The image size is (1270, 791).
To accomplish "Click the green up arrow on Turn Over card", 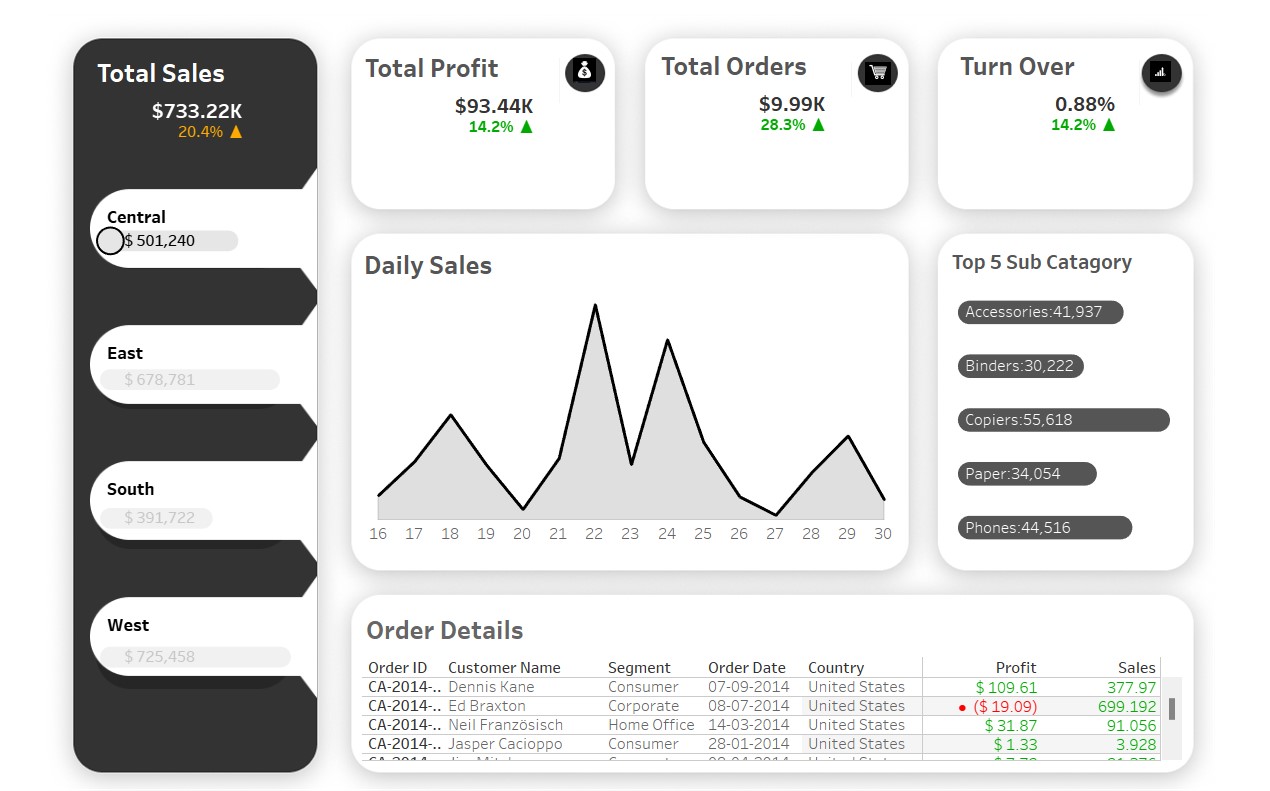I will click(1108, 125).
